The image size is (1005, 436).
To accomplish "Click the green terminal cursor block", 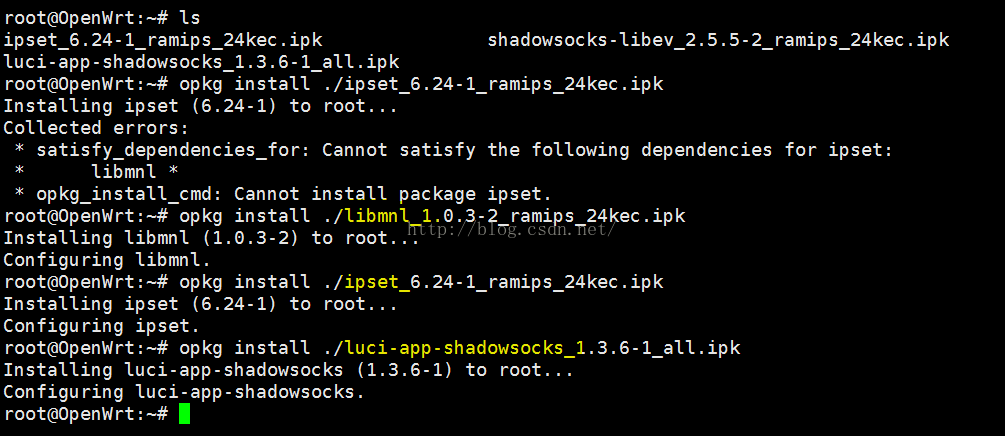I will tap(184, 414).
